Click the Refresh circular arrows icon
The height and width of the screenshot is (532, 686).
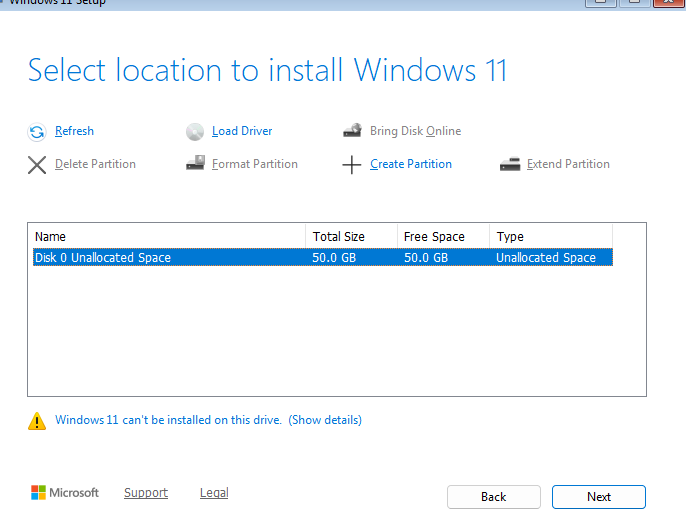point(37,132)
